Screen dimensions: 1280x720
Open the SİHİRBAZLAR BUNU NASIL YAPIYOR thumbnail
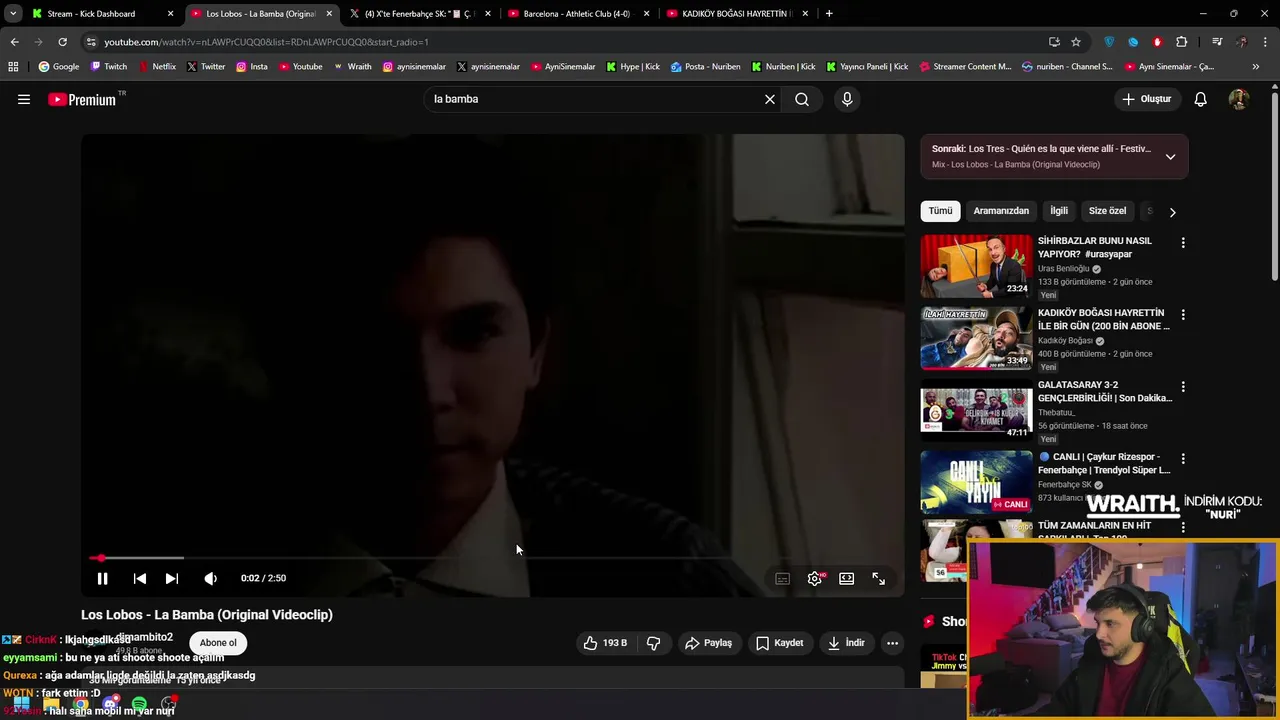coord(976,266)
